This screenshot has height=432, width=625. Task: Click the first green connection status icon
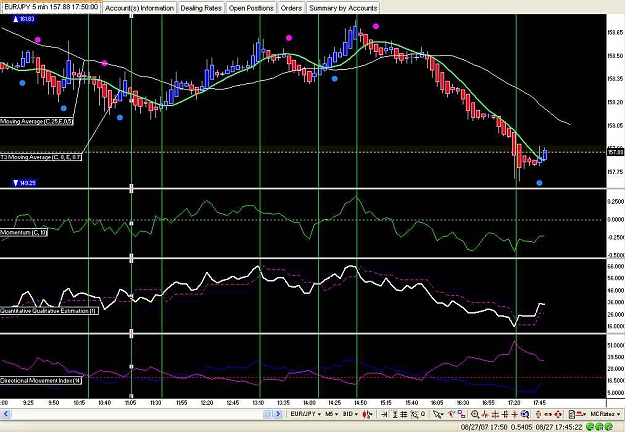pyautogui.click(x=590, y=427)
